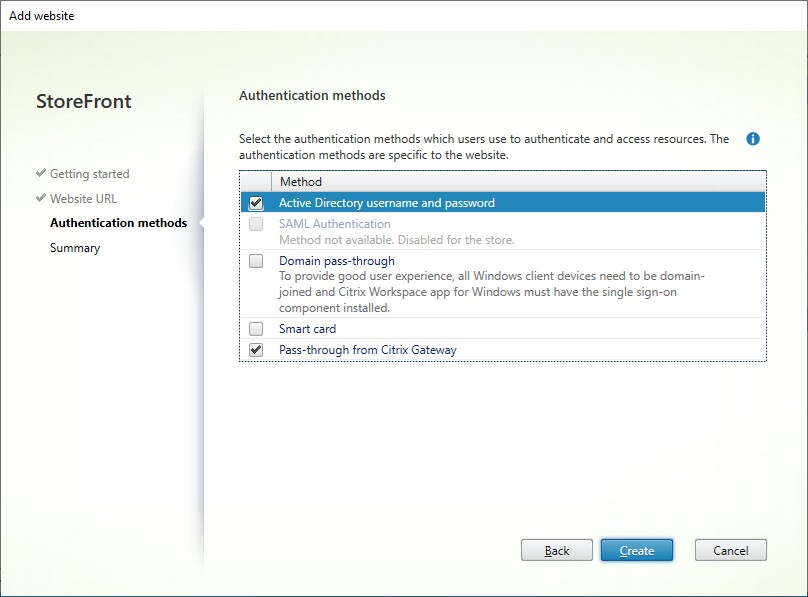Click the Smart card link text

306,328
